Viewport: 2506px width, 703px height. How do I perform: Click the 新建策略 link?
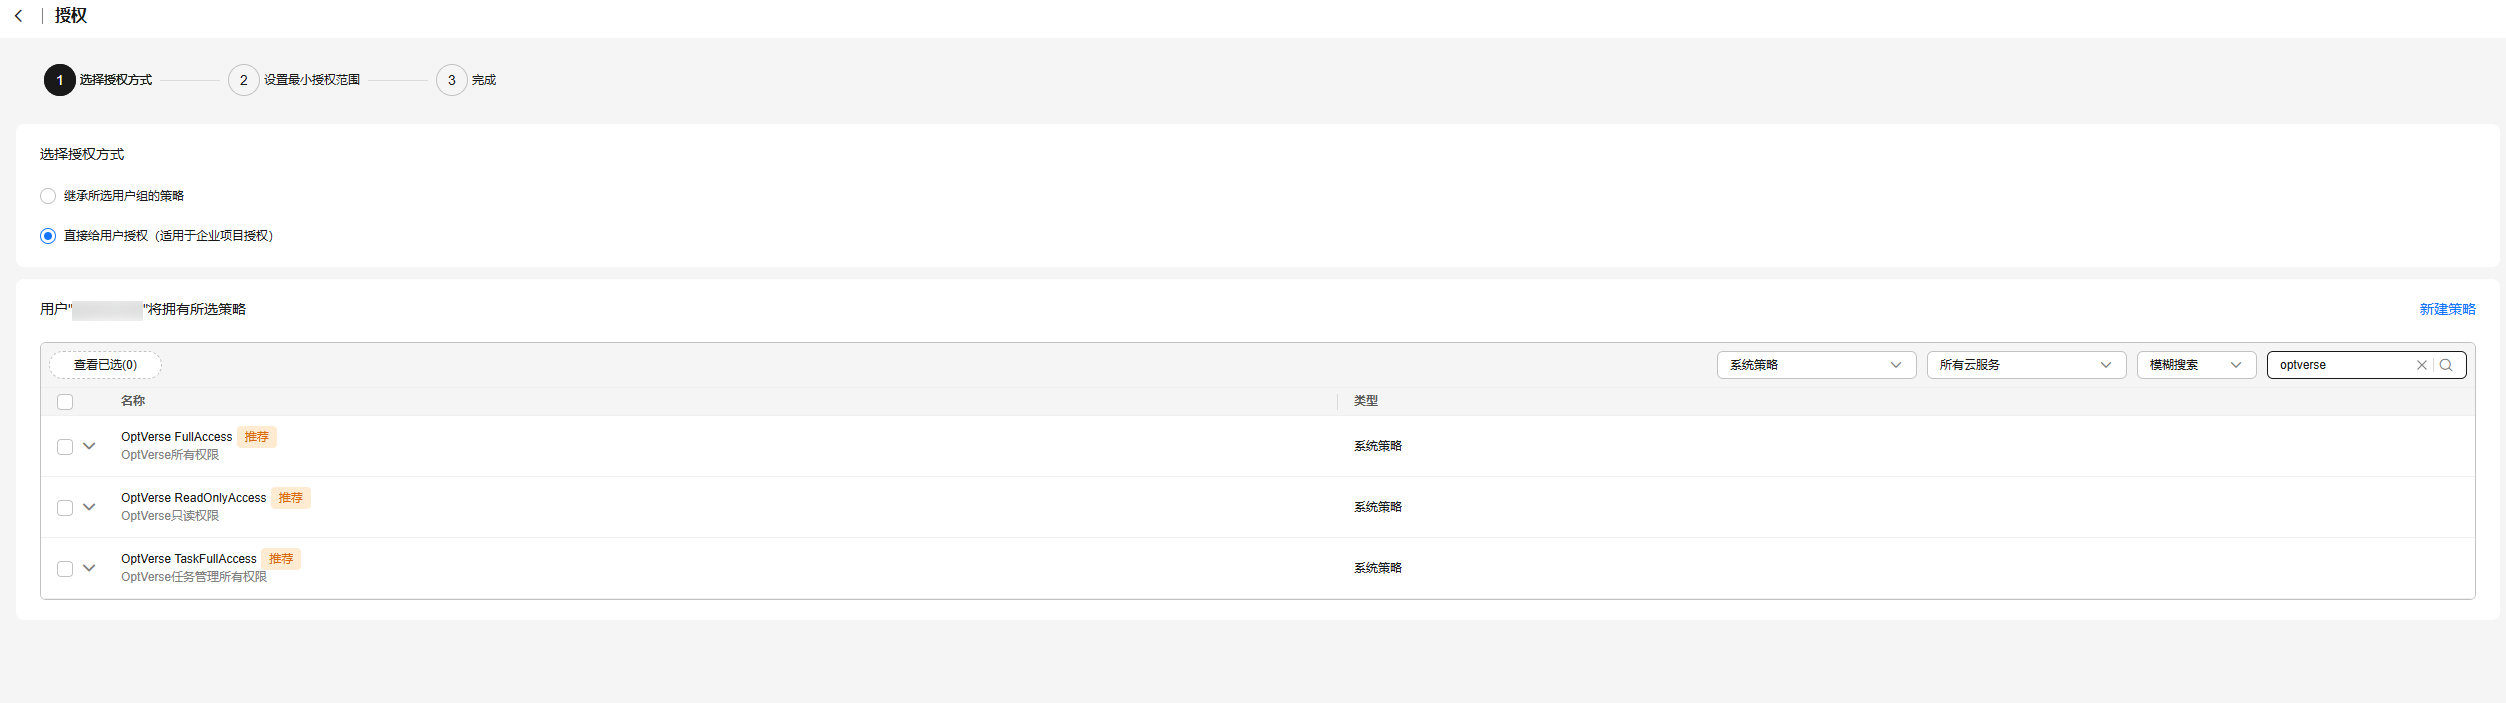click(x=2447, y=310)
